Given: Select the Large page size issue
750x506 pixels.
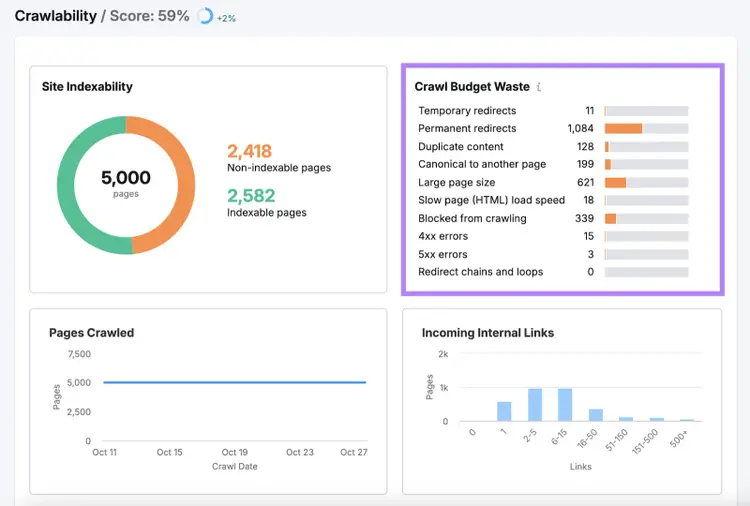Looking at the screenshot, I should 553,183.
